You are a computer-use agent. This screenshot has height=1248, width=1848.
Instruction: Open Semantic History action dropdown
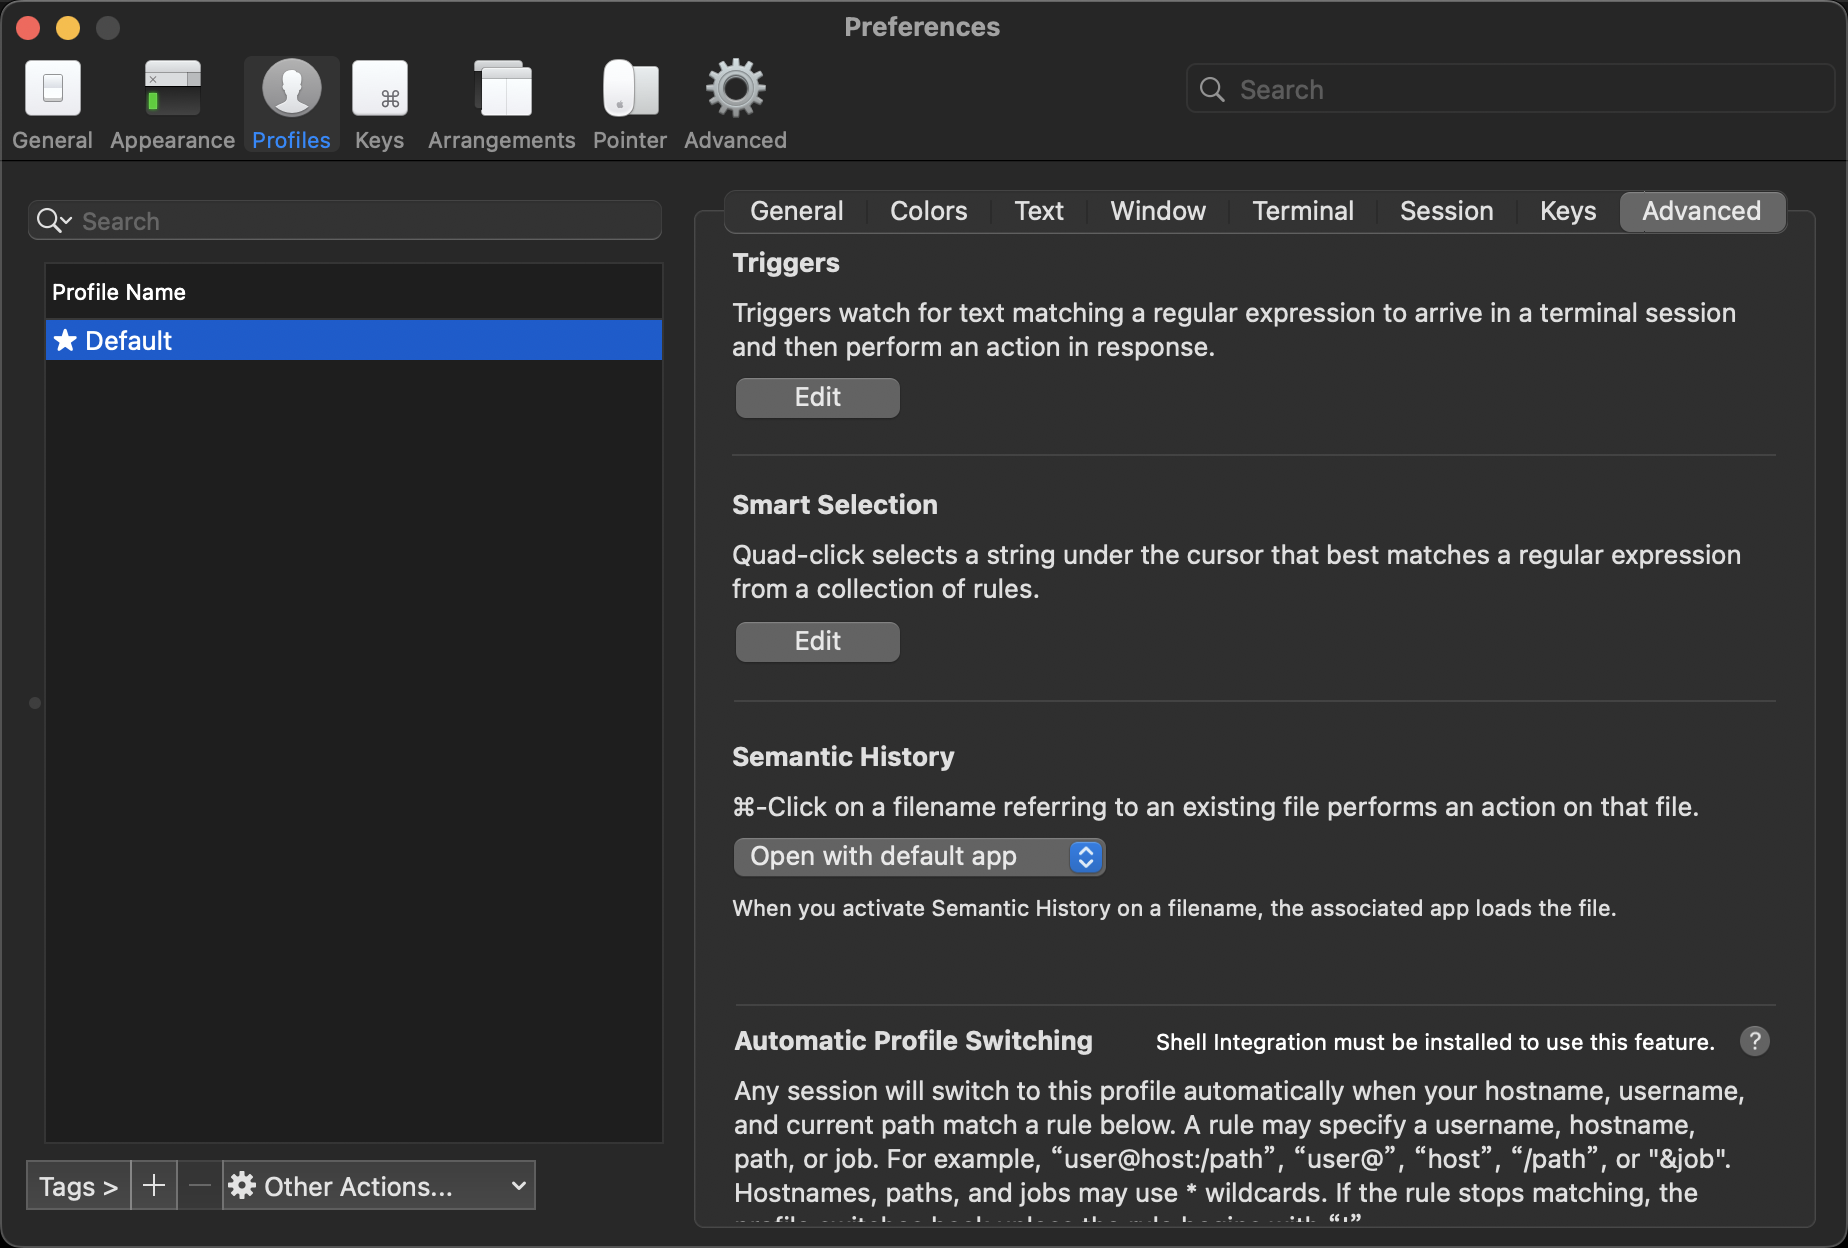[919, 857]
